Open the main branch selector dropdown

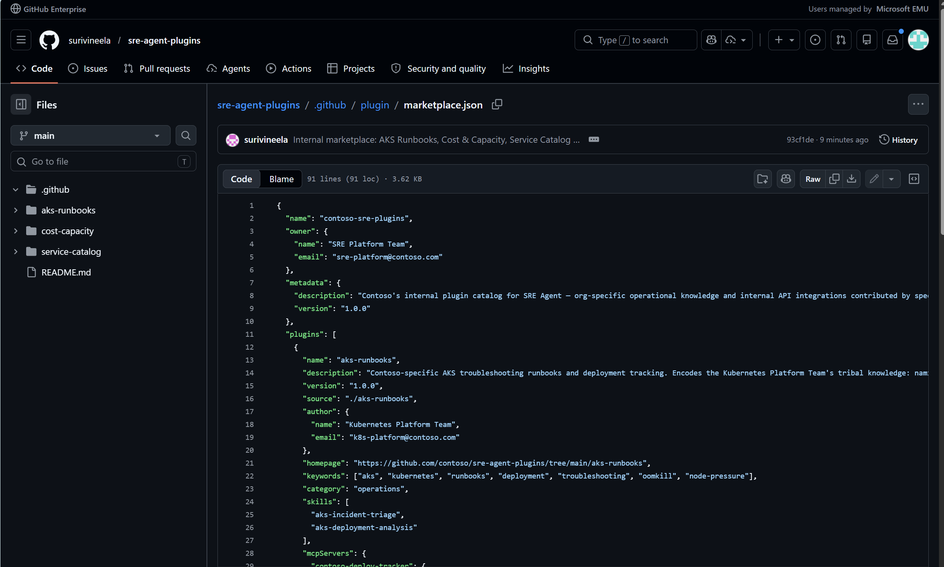(x=90, y=136)
